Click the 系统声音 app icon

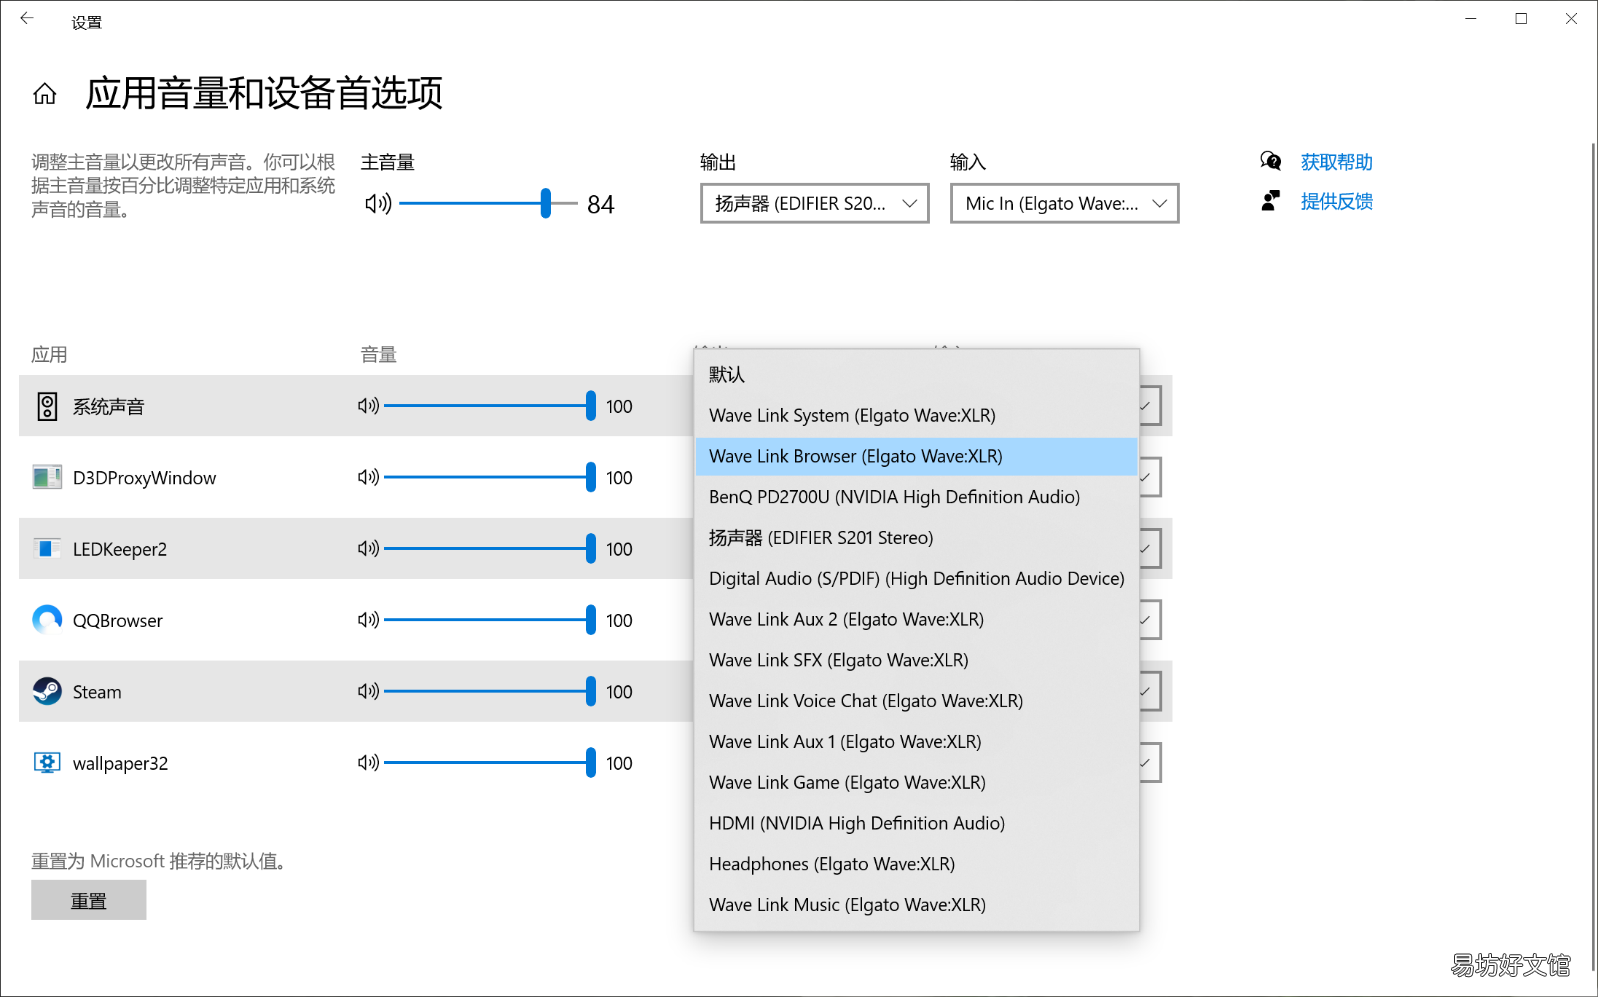click(47, 406)
